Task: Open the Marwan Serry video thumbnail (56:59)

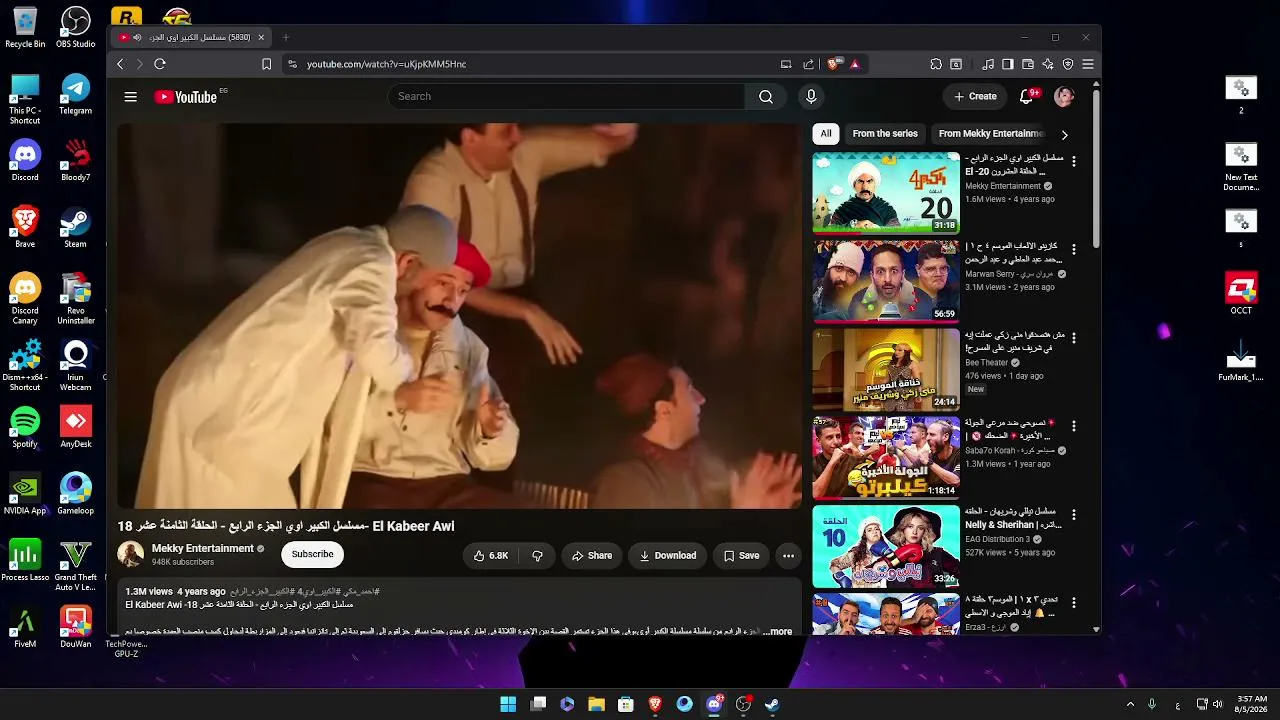Action: coord(886,281)
